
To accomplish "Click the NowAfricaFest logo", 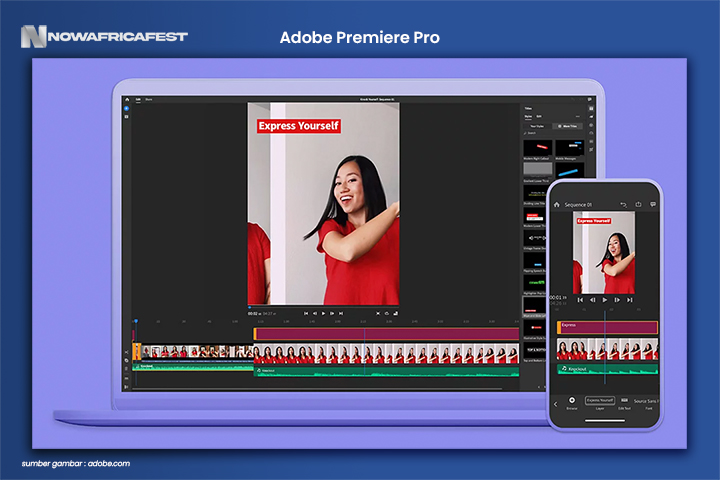I will pyautogui.click(x=104, y=36).
